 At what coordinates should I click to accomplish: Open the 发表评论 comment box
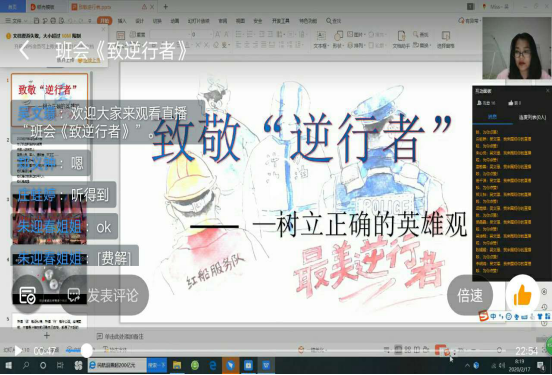104,295
